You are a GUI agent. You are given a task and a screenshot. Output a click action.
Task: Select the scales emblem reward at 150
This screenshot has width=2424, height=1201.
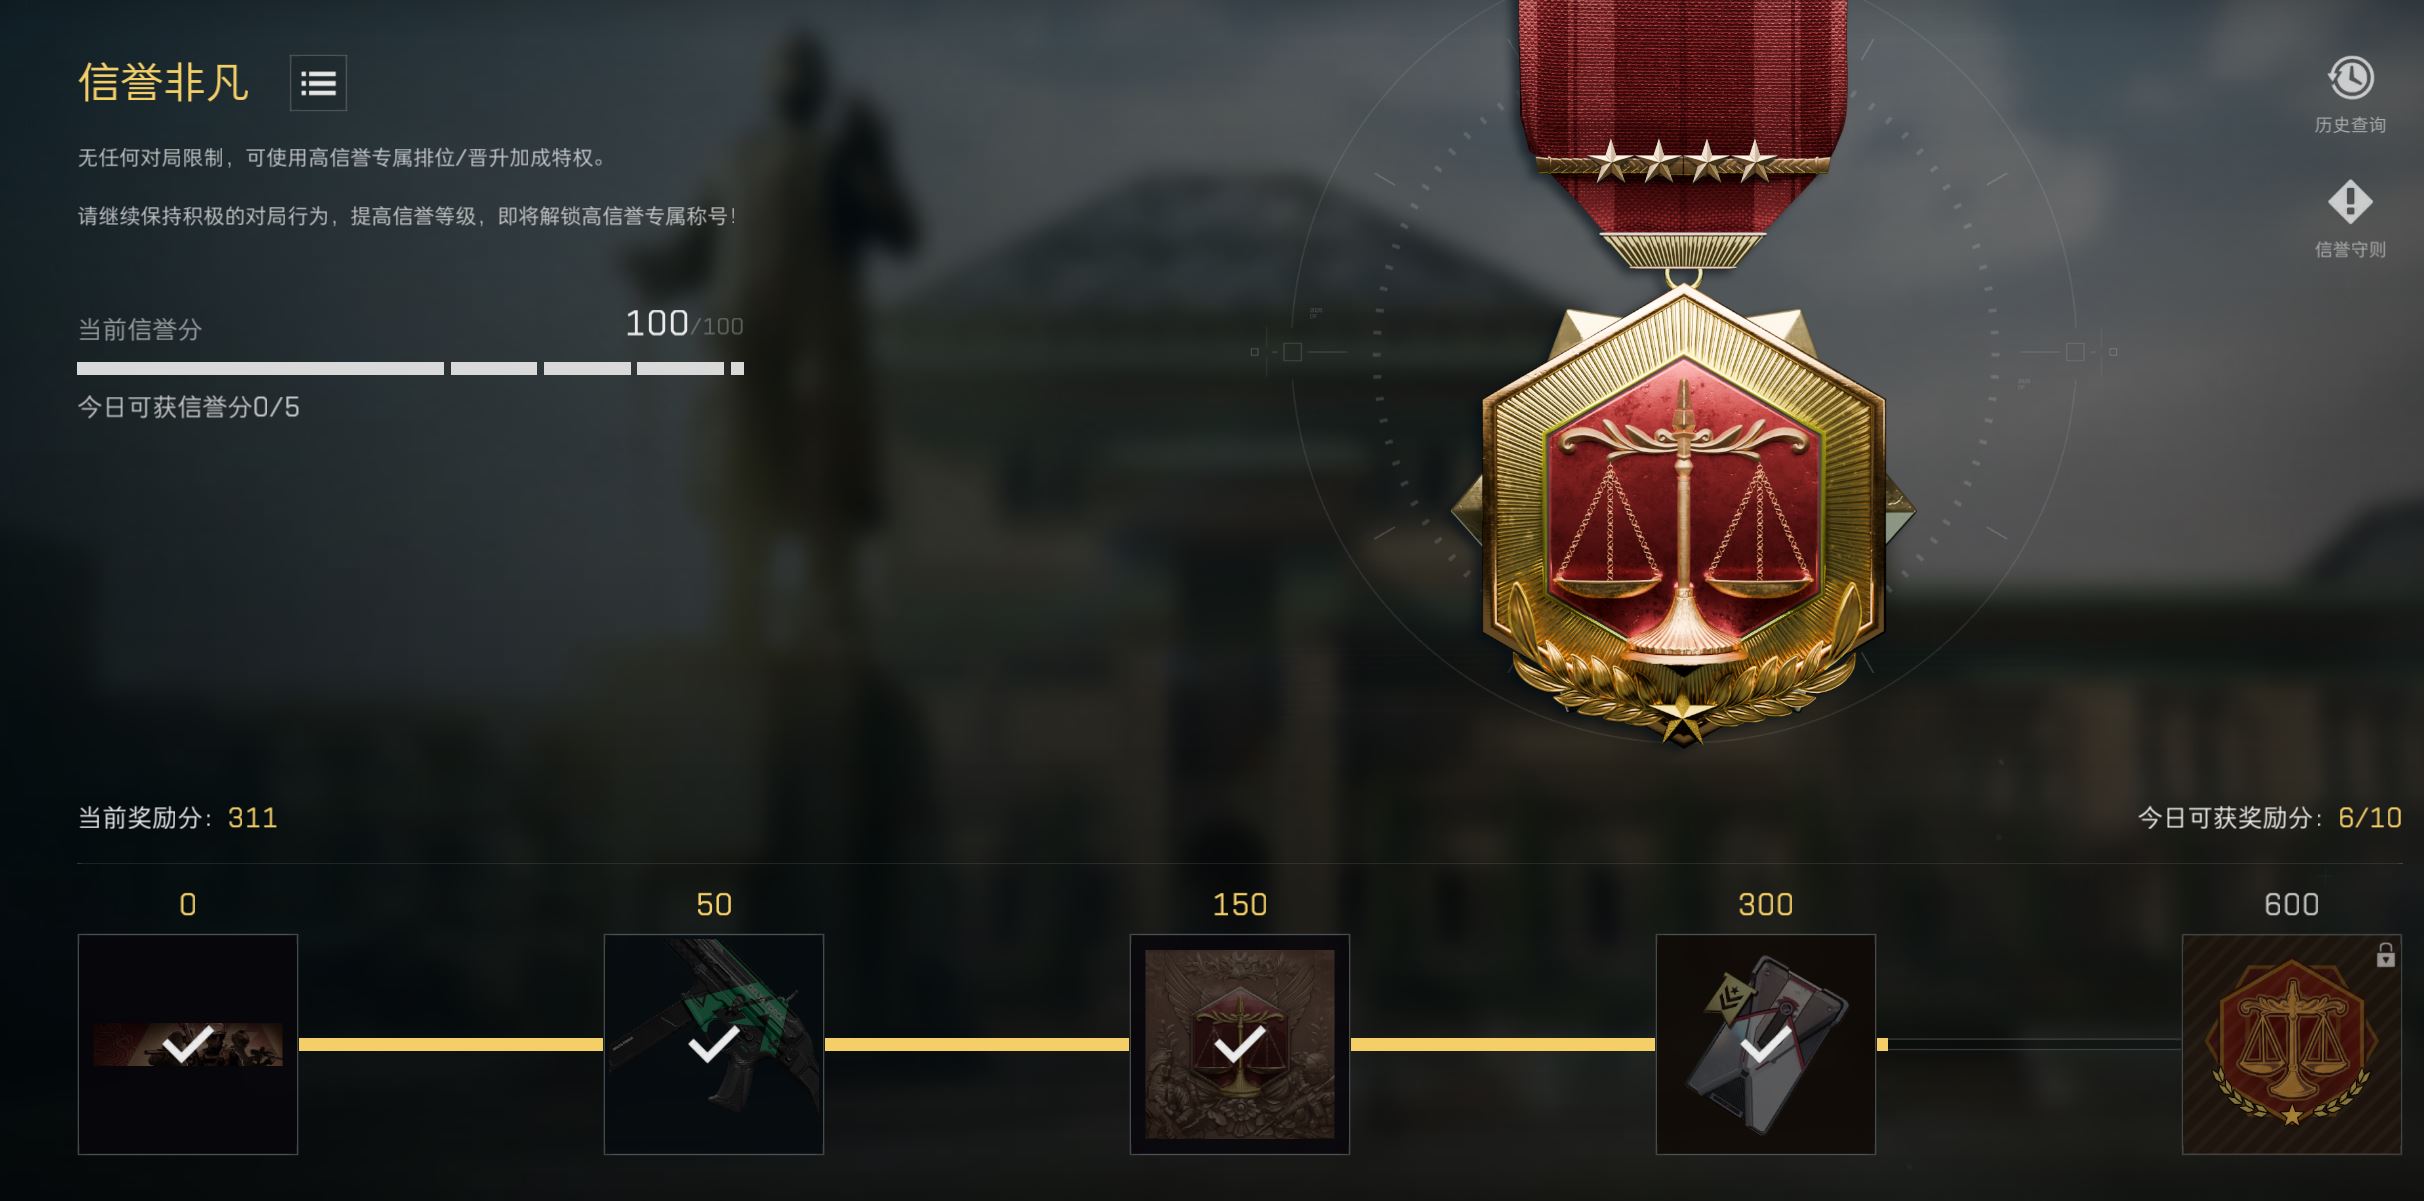[1240, 1044]
